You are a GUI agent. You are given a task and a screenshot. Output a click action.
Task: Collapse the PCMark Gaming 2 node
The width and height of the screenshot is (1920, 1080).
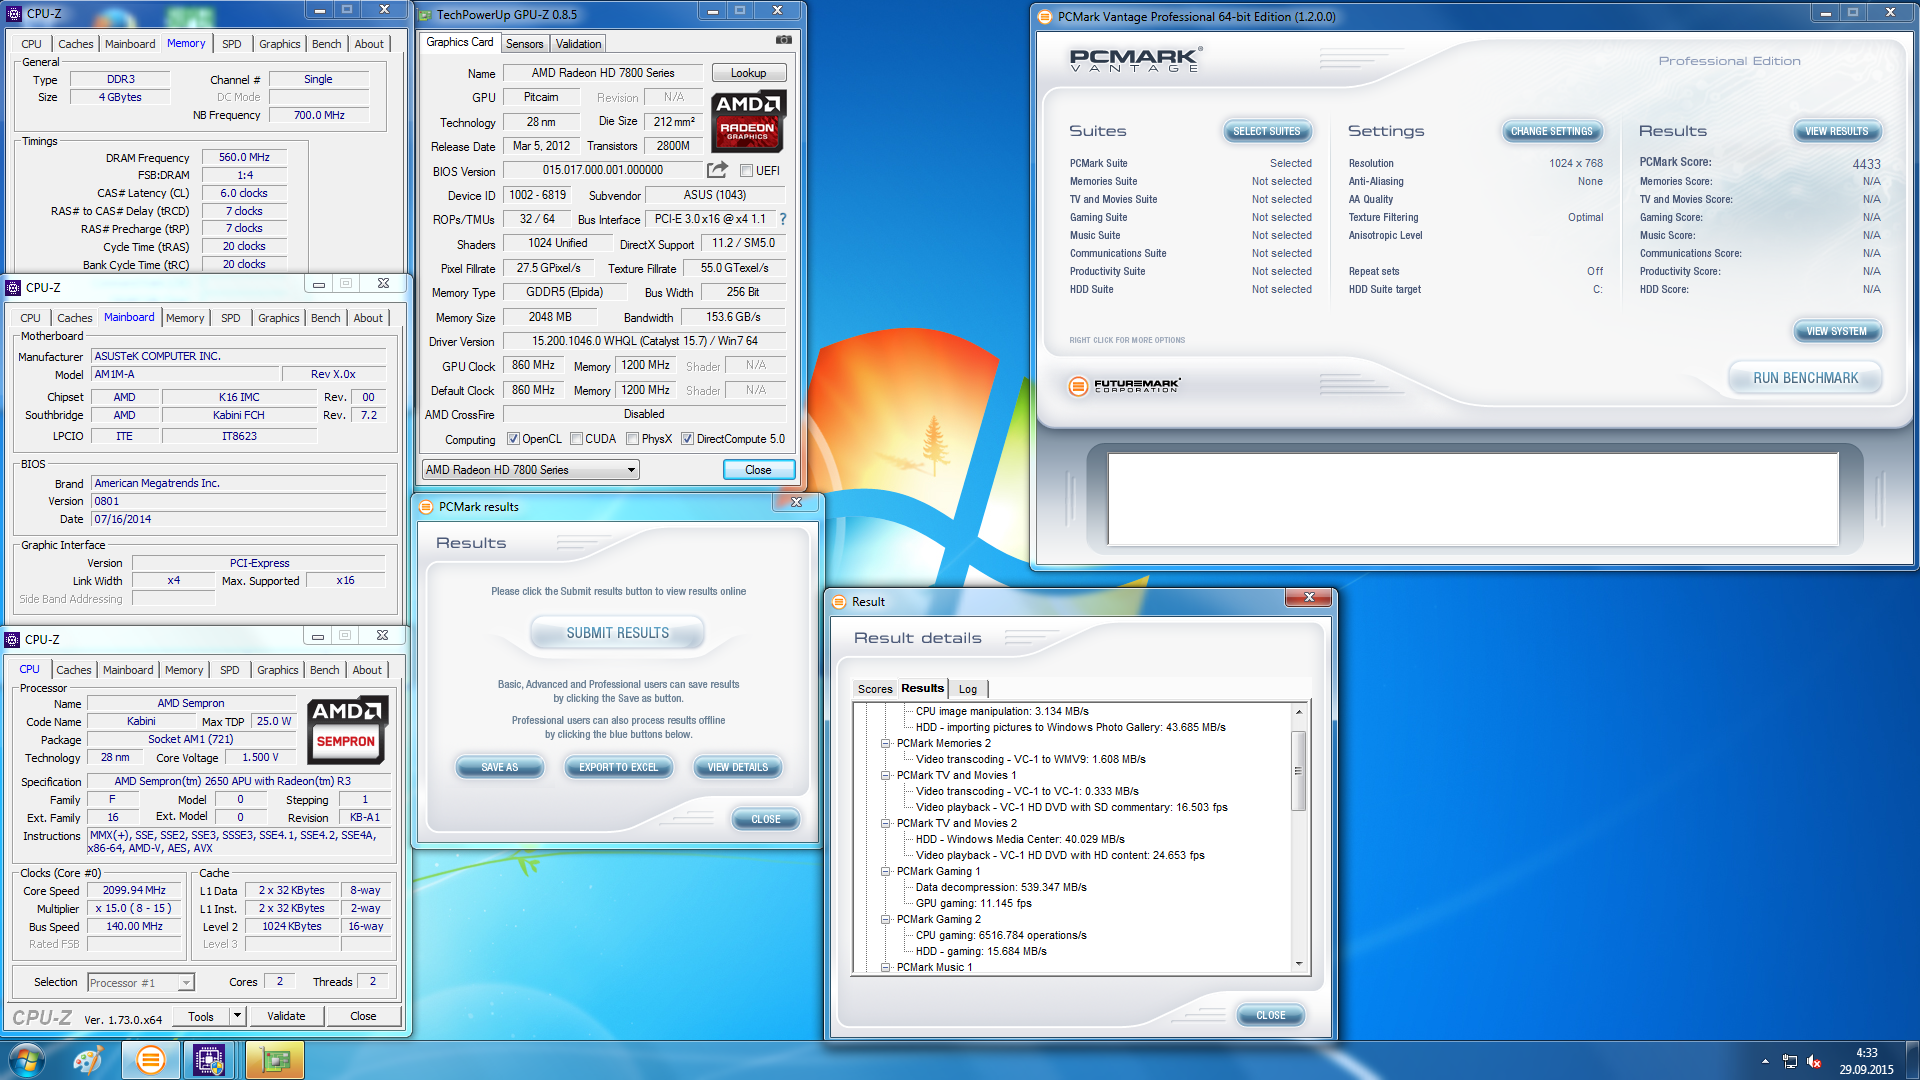[x=885, y=919]
